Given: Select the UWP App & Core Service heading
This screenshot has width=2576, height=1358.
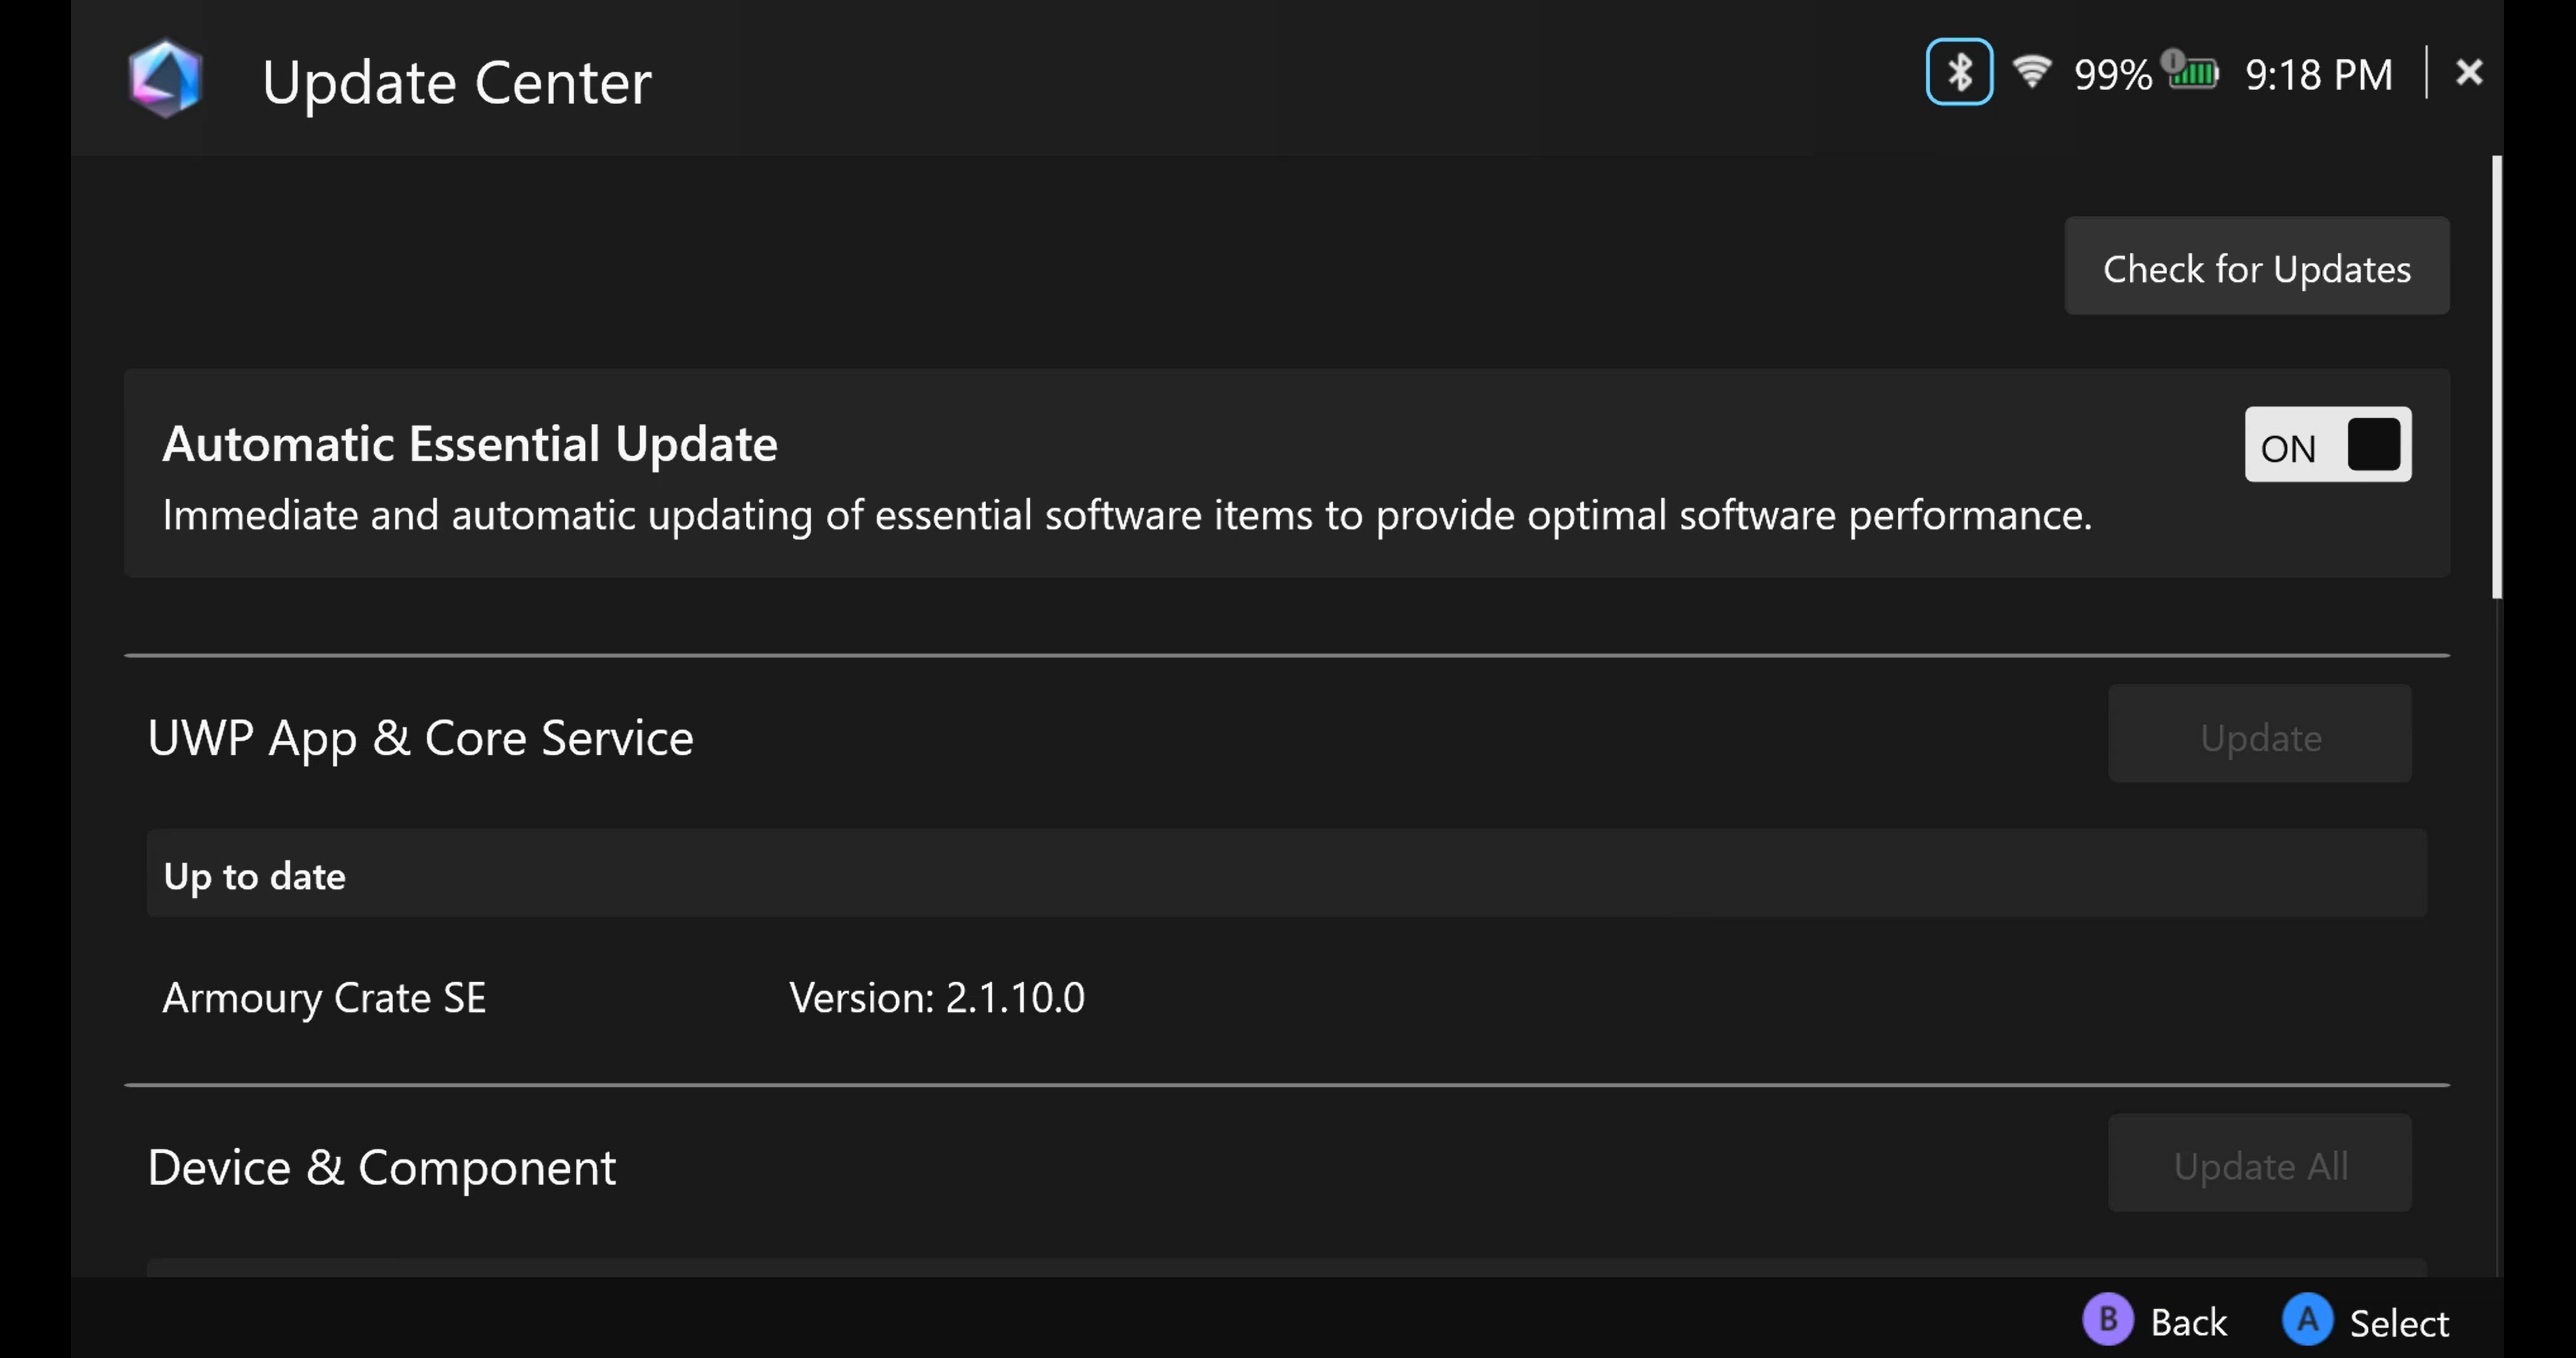Looking at the screenshot, I should coord(420,738).
